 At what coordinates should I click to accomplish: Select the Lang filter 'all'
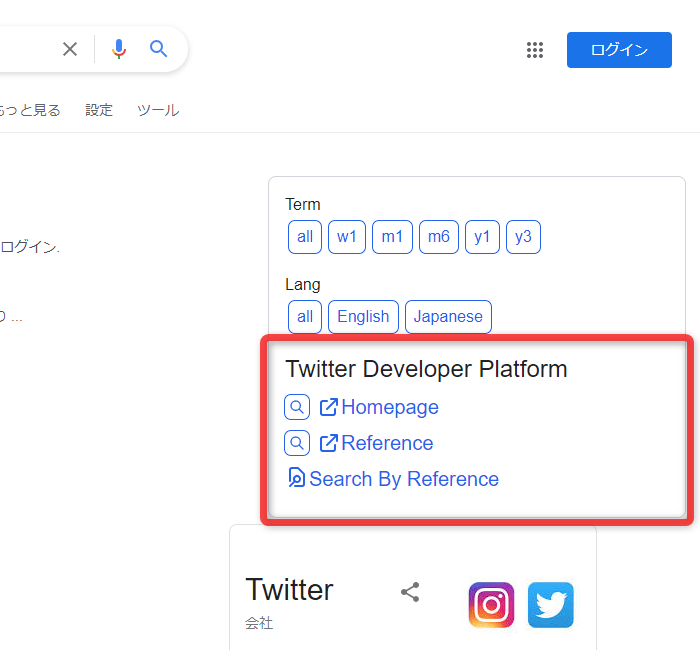305,317
